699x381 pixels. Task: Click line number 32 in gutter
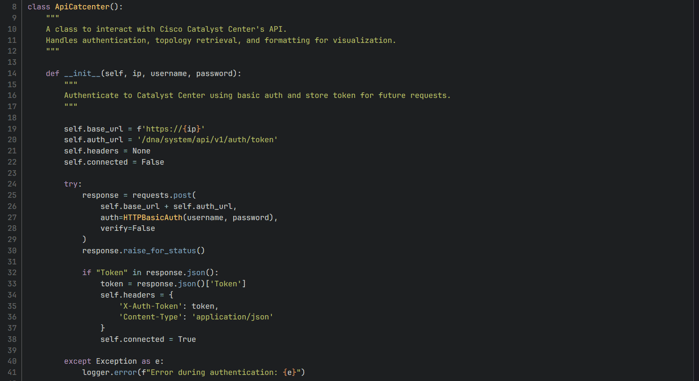click(12, 273)
